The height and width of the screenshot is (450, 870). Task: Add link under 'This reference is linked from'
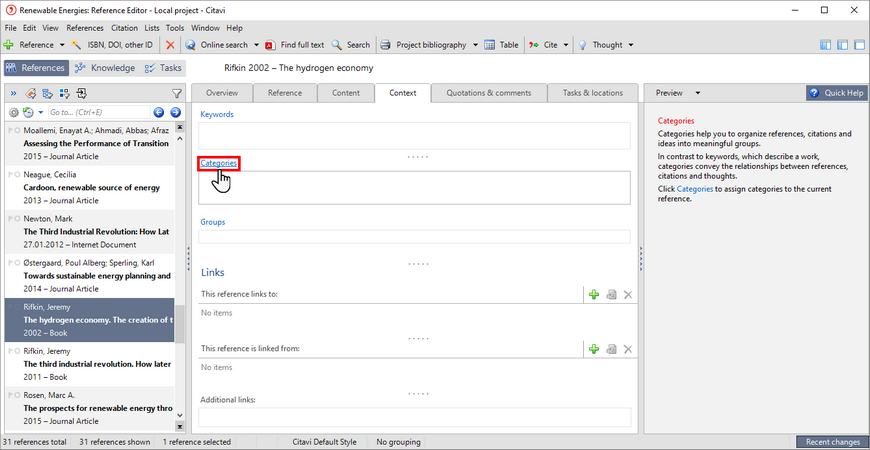(x=594, y=349)
